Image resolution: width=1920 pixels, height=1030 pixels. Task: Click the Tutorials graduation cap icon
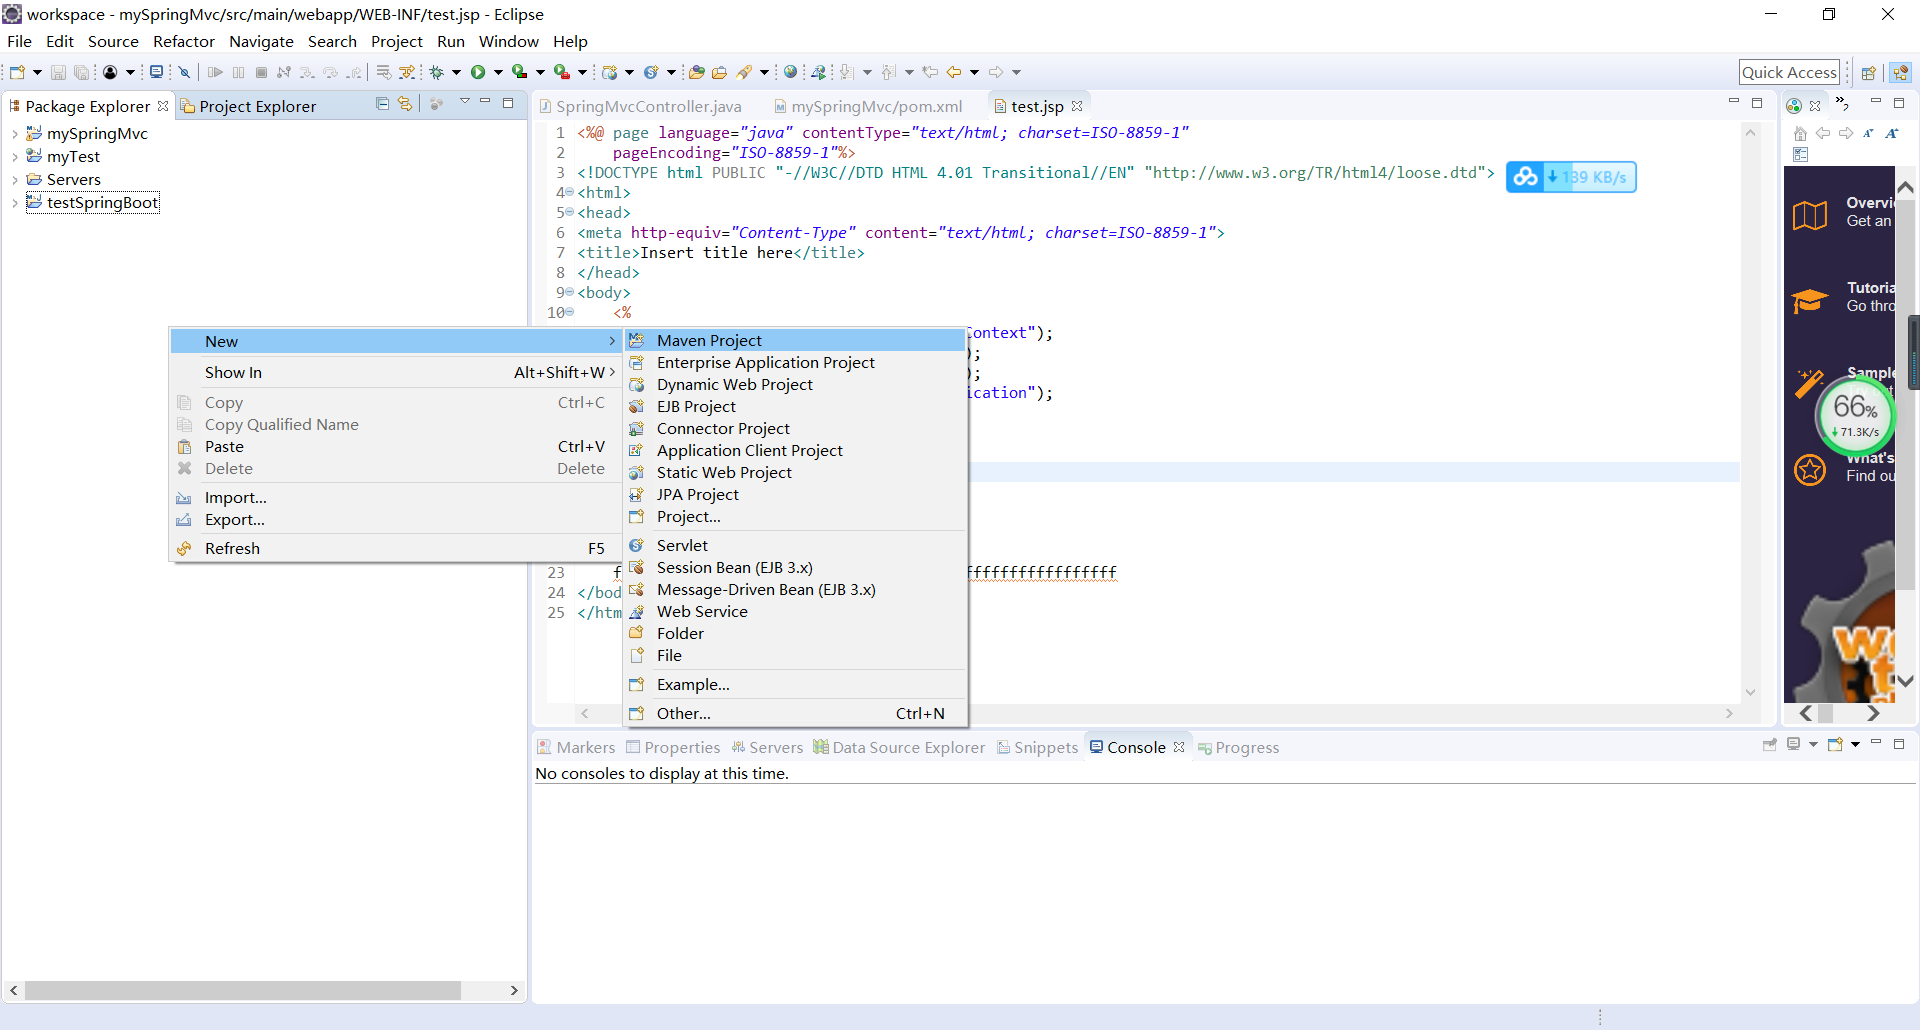pos(1810,299)
